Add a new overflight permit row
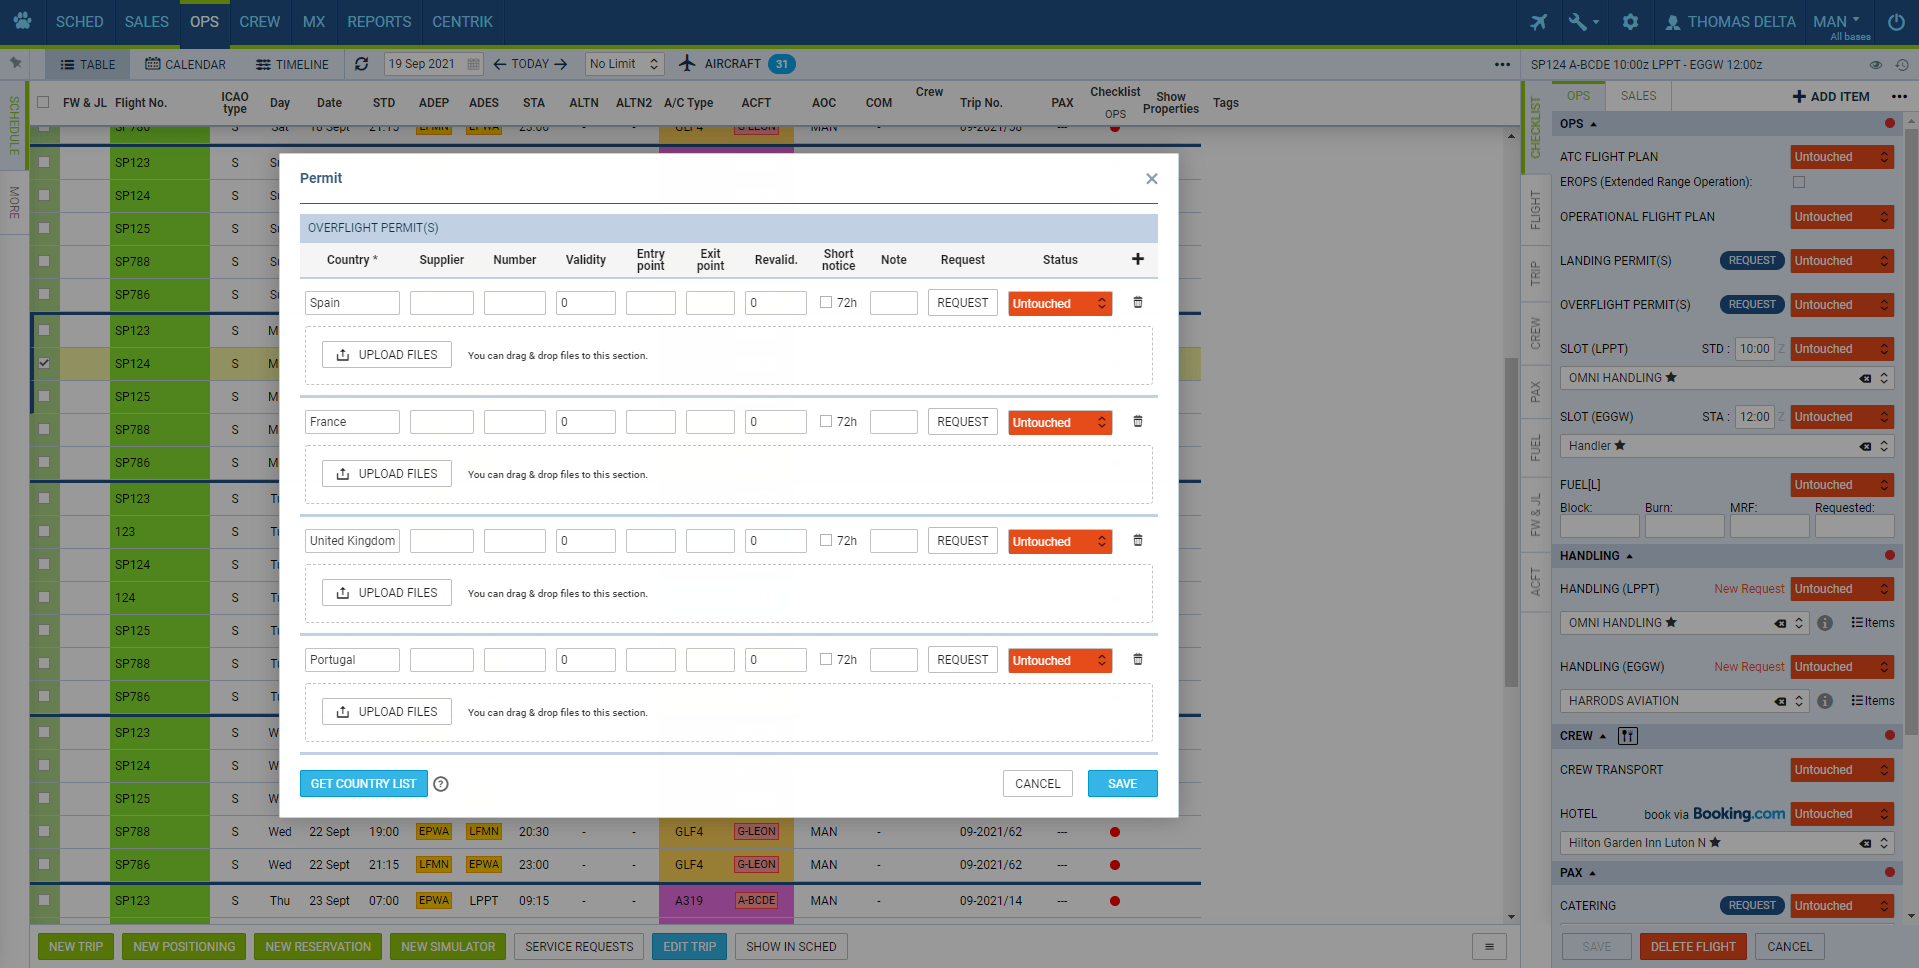This screenshot has height=968, width=1919. 1137,259
